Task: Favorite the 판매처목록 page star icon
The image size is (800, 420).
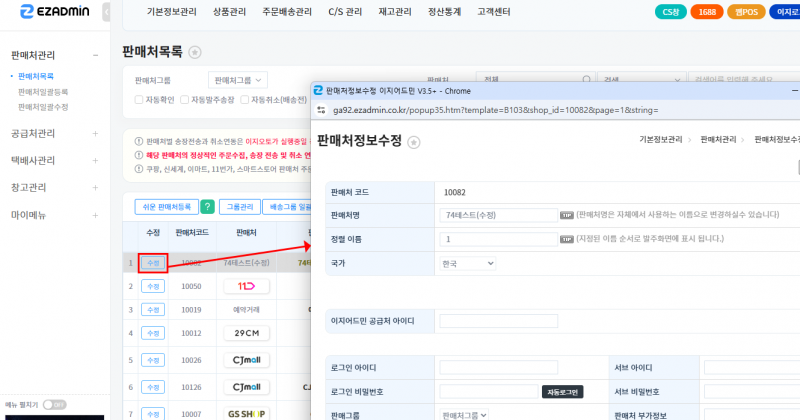Action: coord(195,52)
